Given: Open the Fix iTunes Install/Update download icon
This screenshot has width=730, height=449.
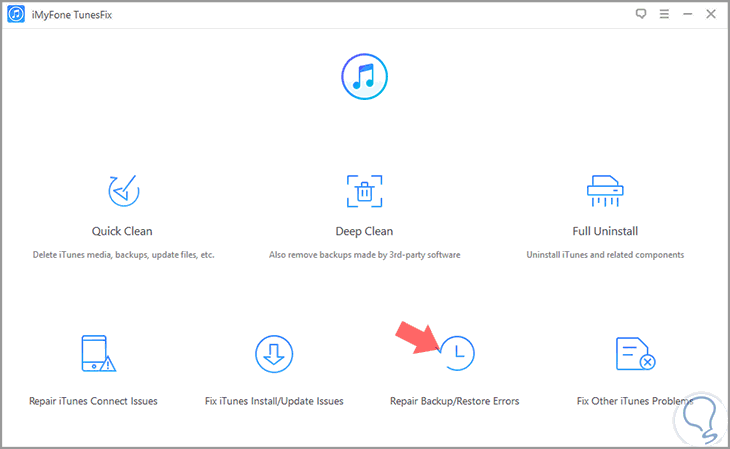Looking at the screenshot, I should pyautogui.click(x=274, y=354).
